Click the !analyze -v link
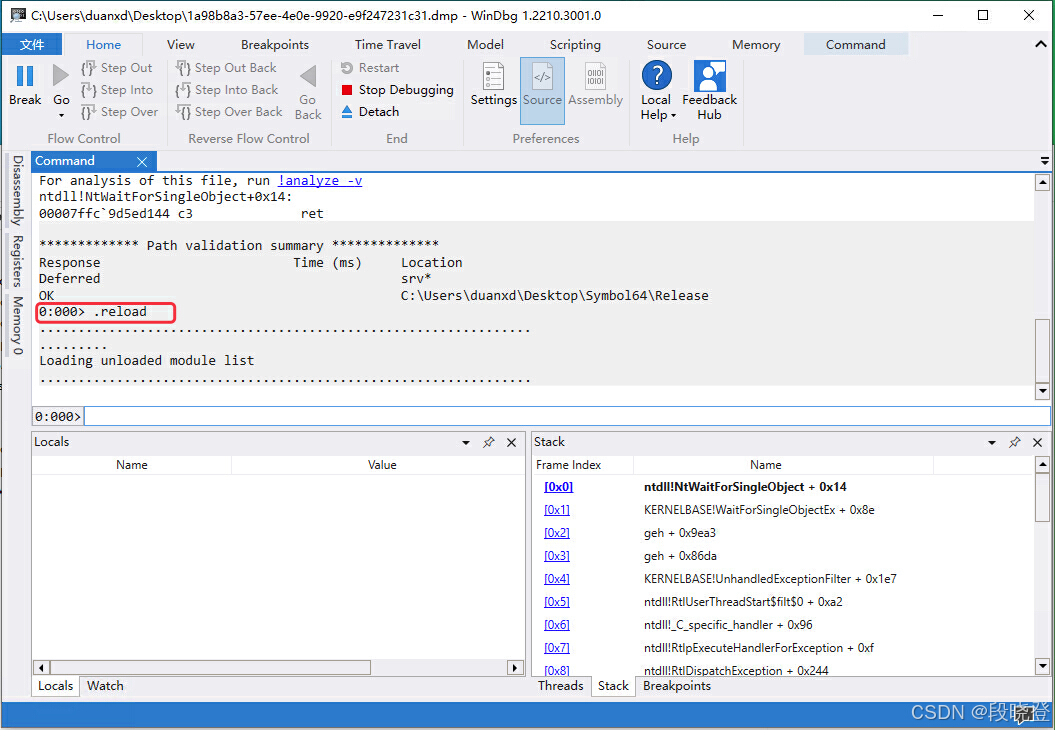1055x730 pixels. 320,180
